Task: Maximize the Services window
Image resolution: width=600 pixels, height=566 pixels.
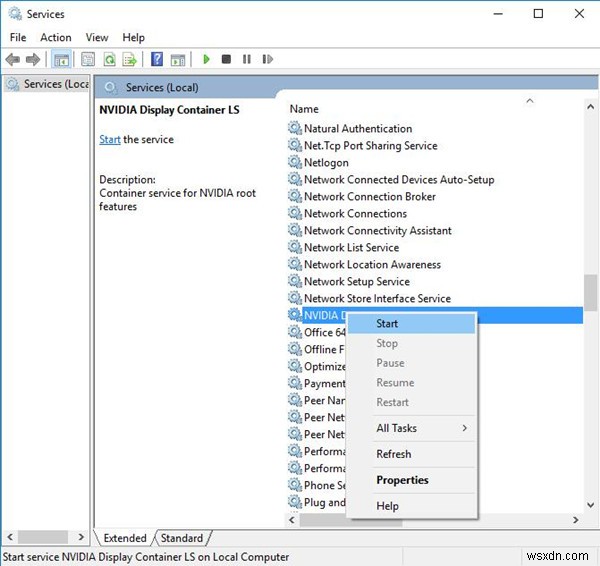Action: point(538,14)
